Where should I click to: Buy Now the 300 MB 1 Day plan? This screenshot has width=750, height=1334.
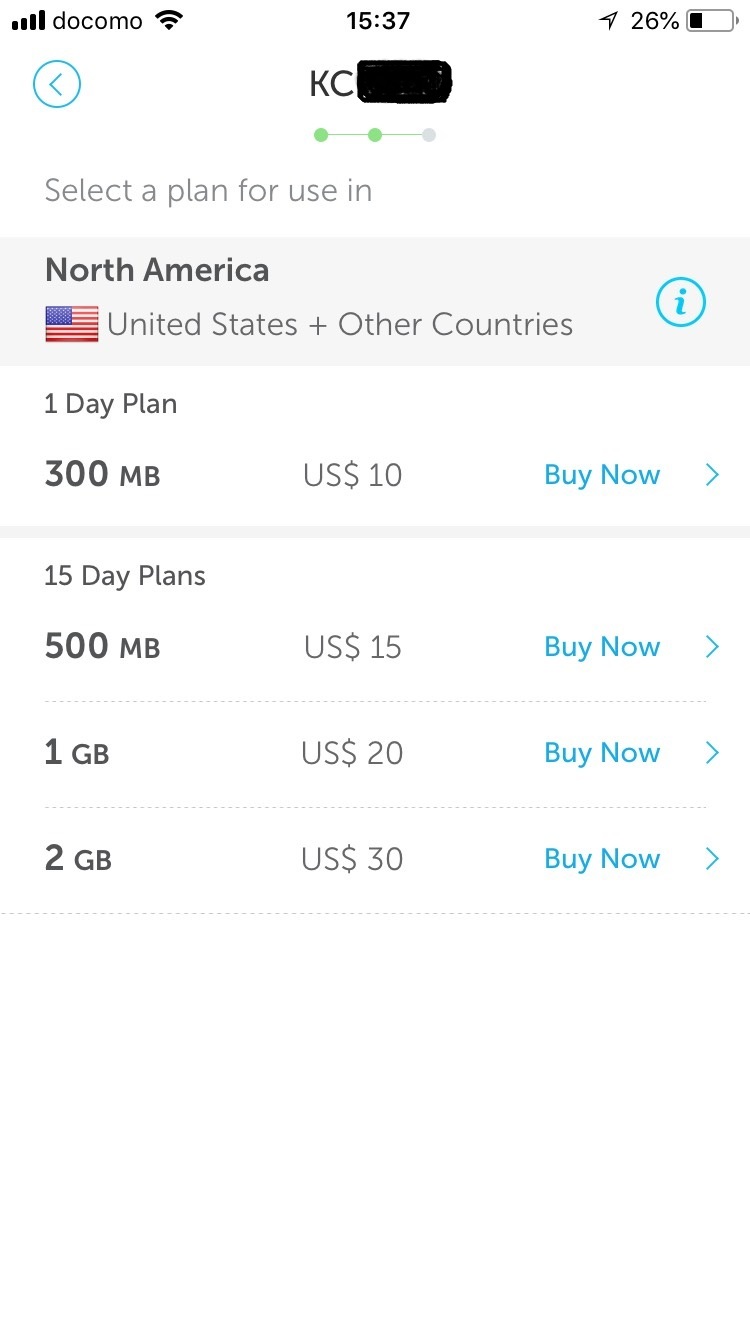pyautogui.click(x=602, y=475)
